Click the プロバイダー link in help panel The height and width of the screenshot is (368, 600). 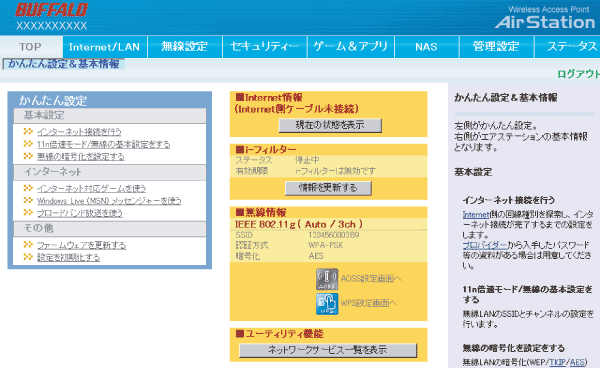click(x=485, y=245)
